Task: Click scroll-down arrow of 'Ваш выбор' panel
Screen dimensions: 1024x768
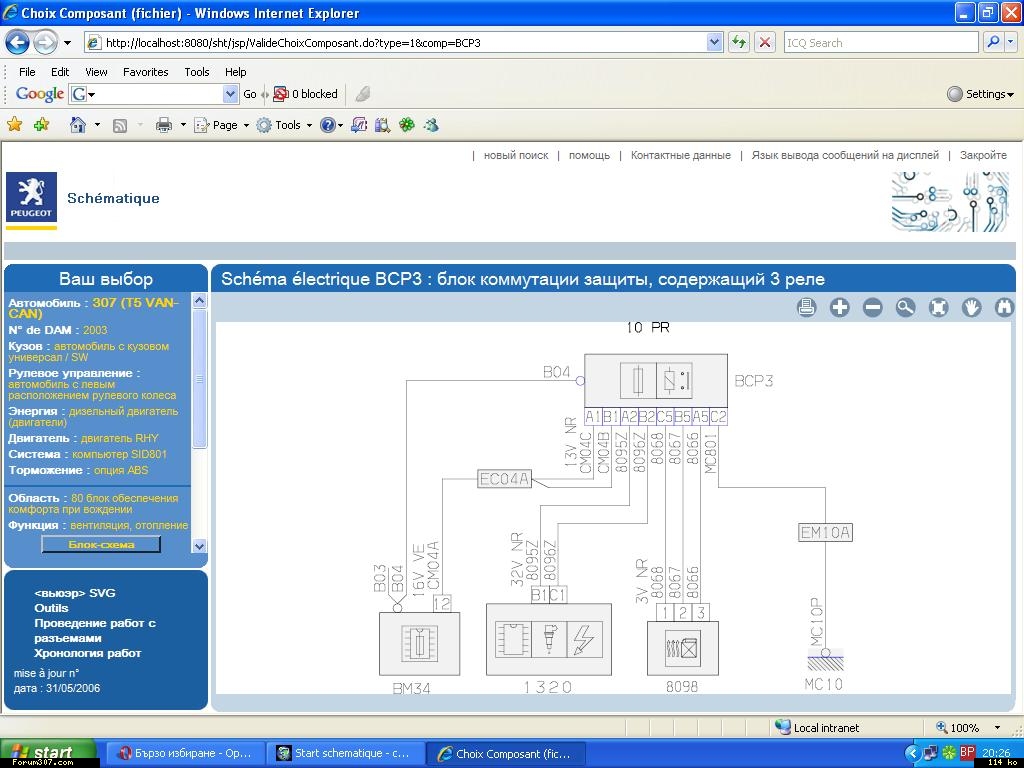Action: (200, 546)
